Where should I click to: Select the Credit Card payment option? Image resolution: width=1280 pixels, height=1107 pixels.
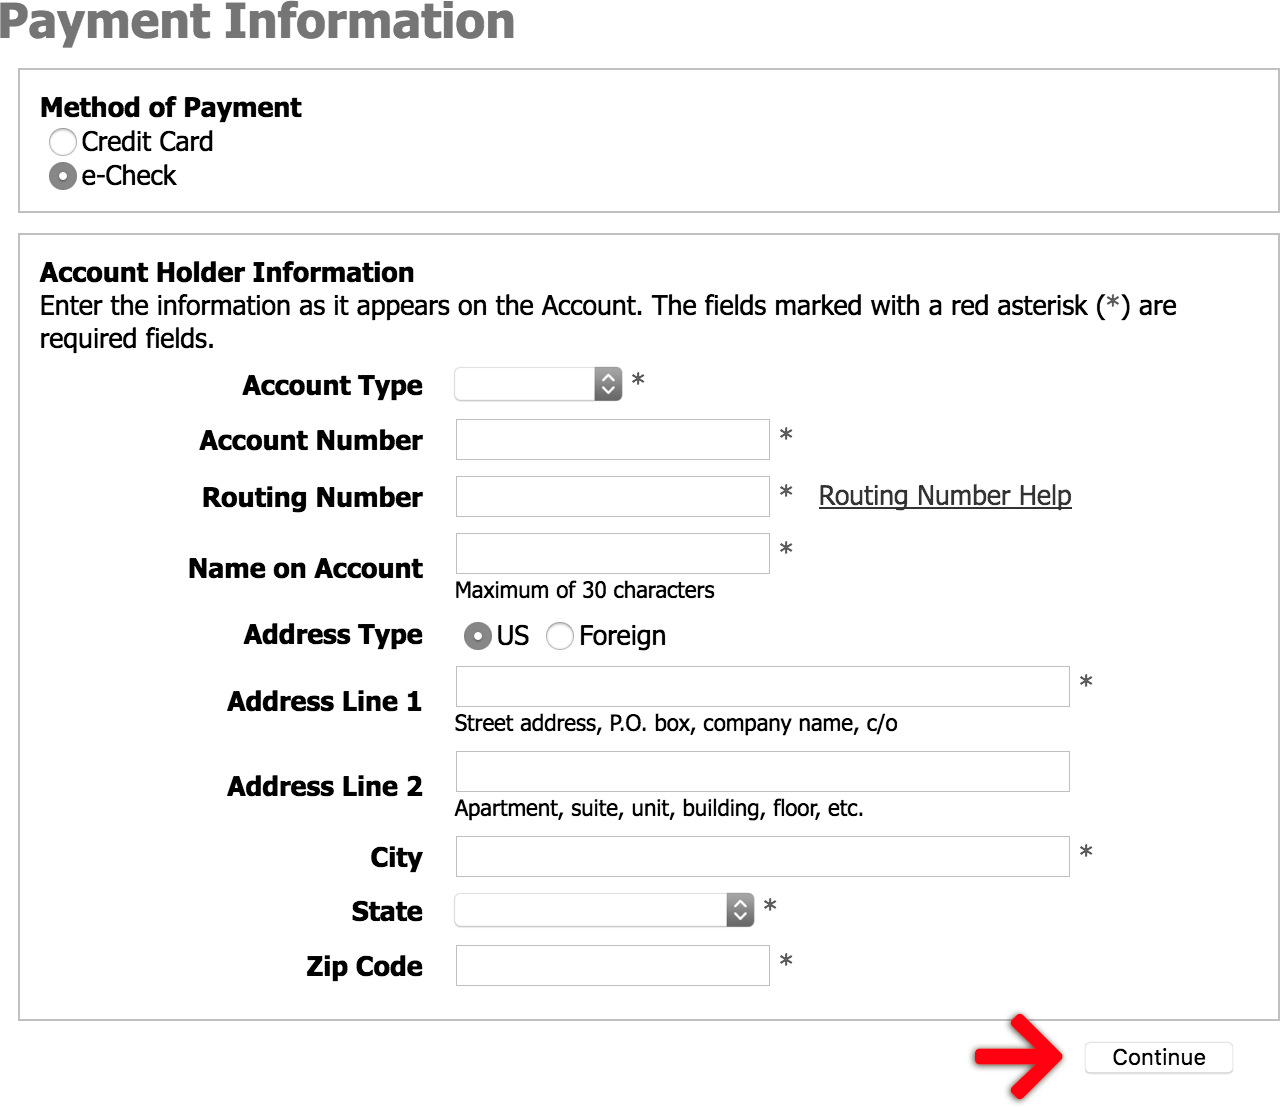pos(63,142)
